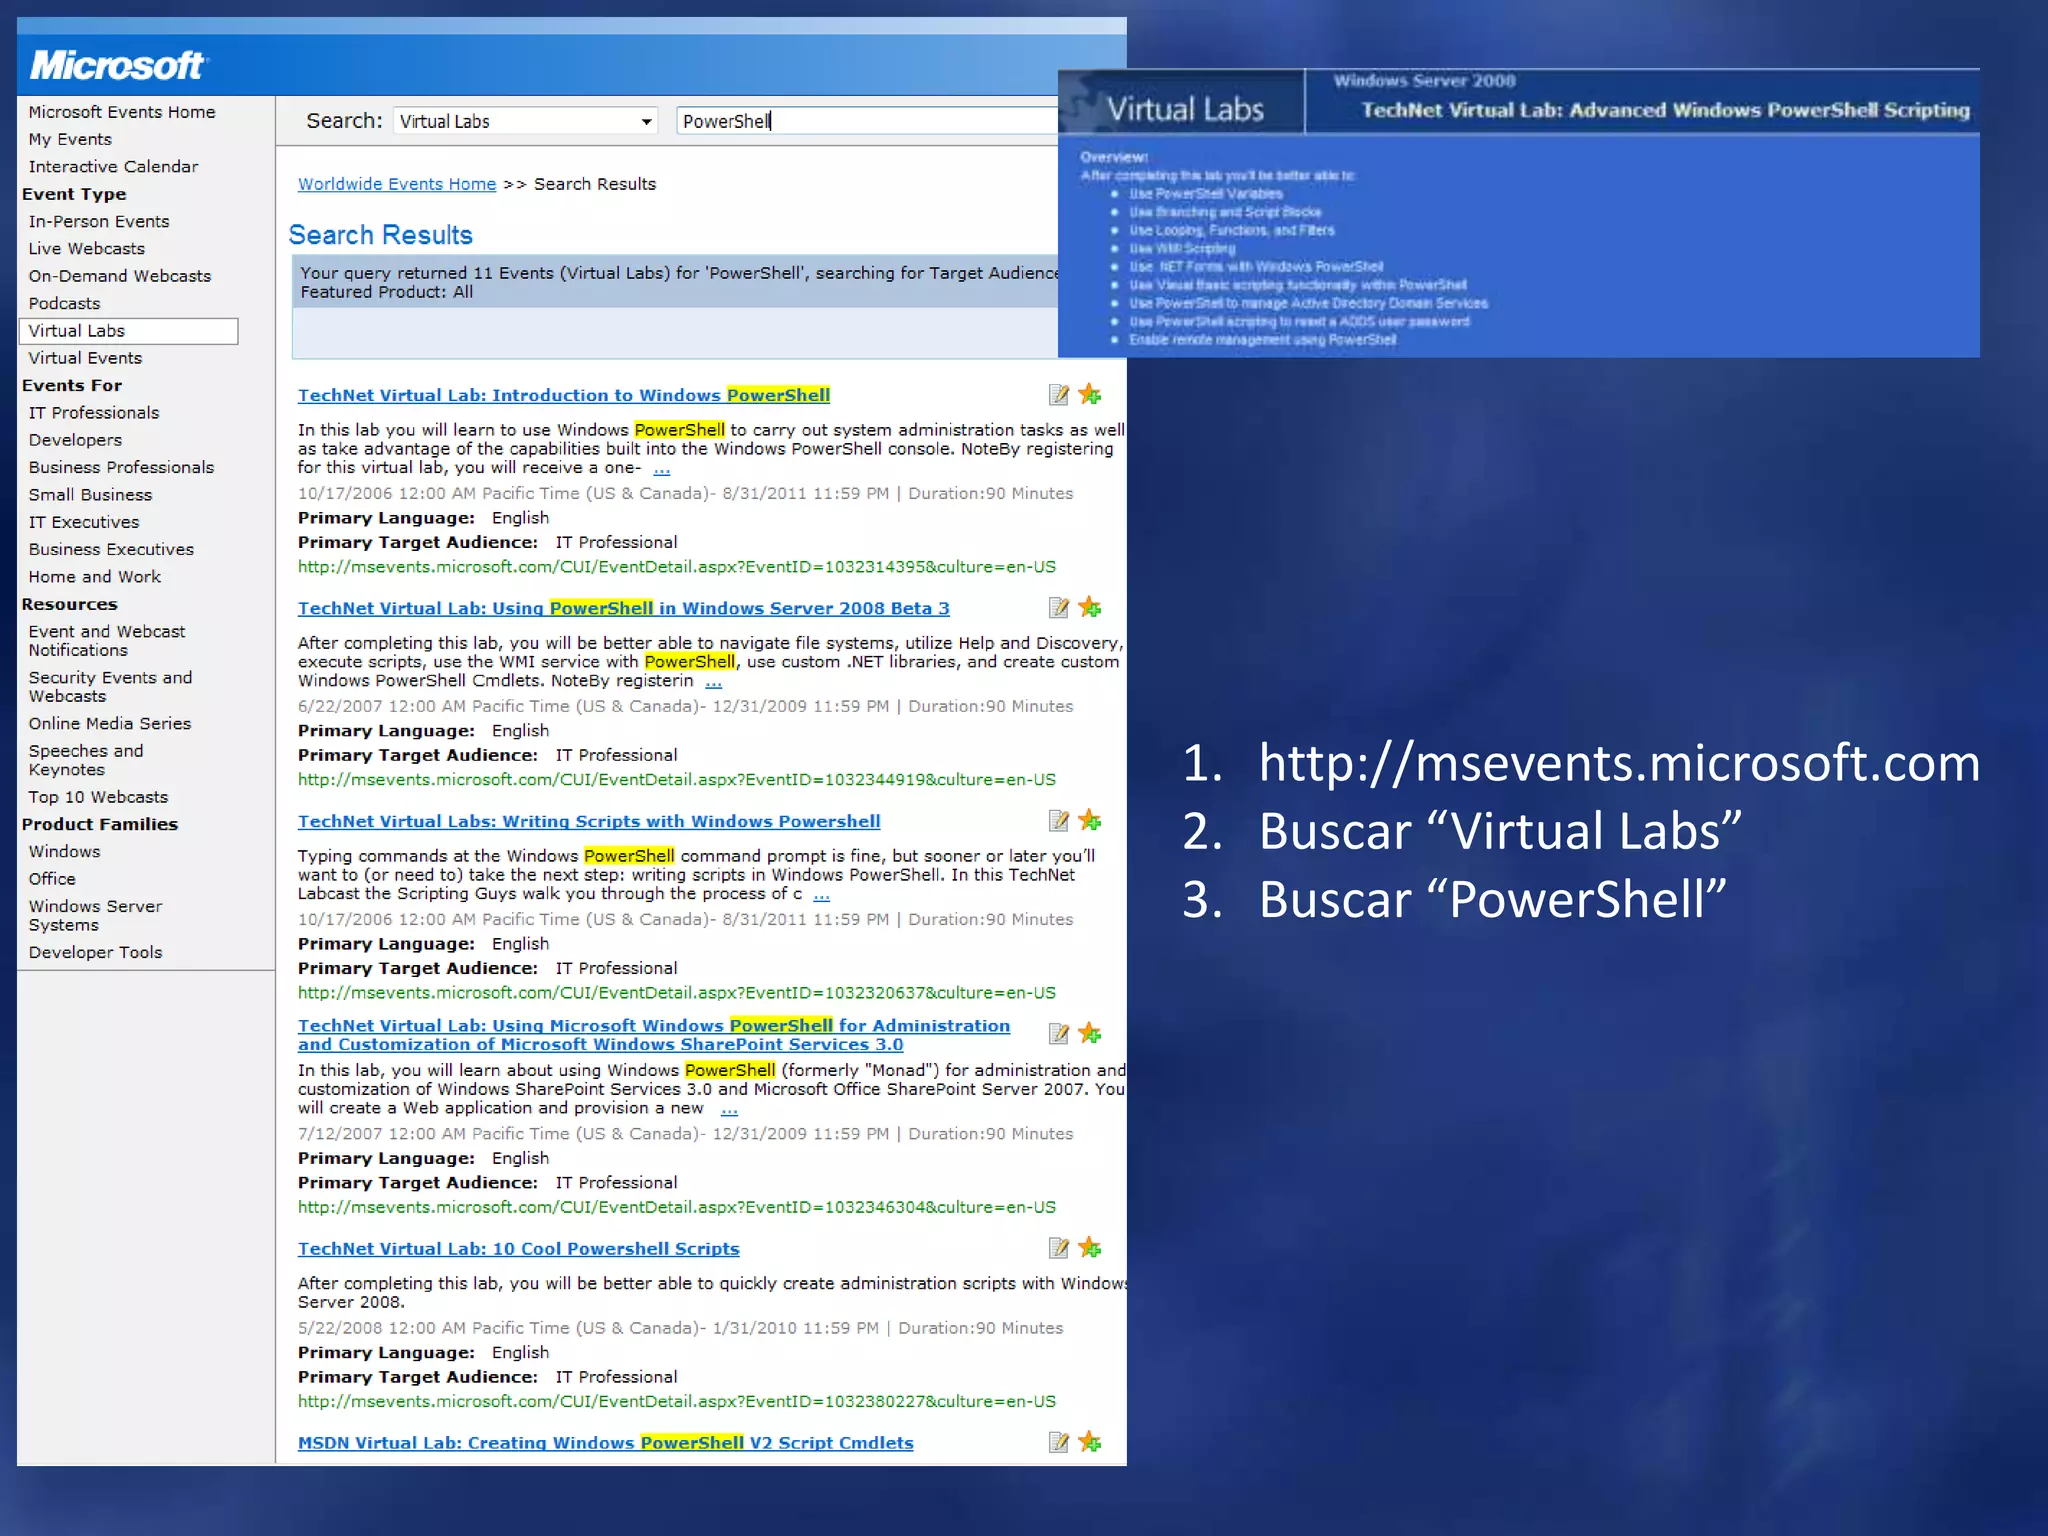Click the register note icon for Using PowerShell in Windows Server 2008 Beta 3
This screenshot has height=1536, width=2048.
pyautogui.click(x=1059, y=608)
